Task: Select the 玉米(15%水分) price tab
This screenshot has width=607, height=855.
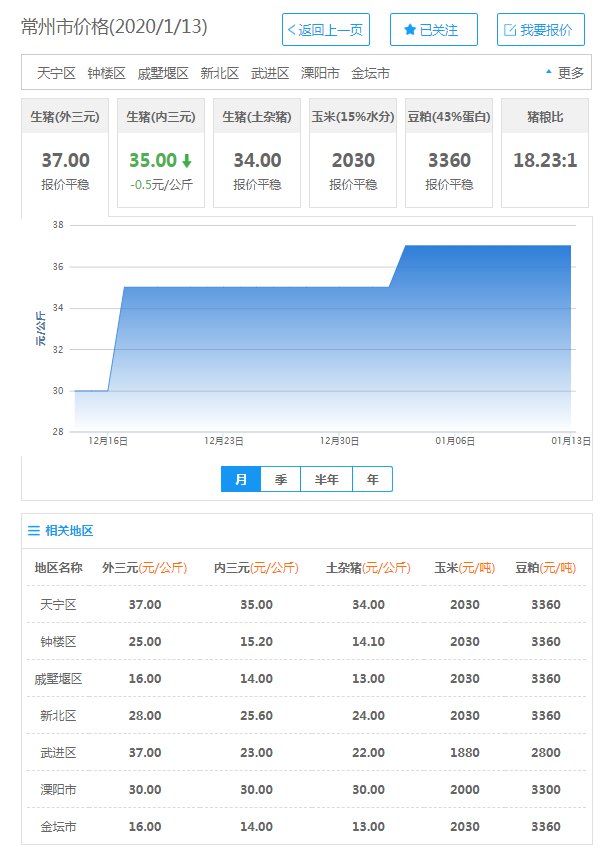Action: click(x=353, y=153)
